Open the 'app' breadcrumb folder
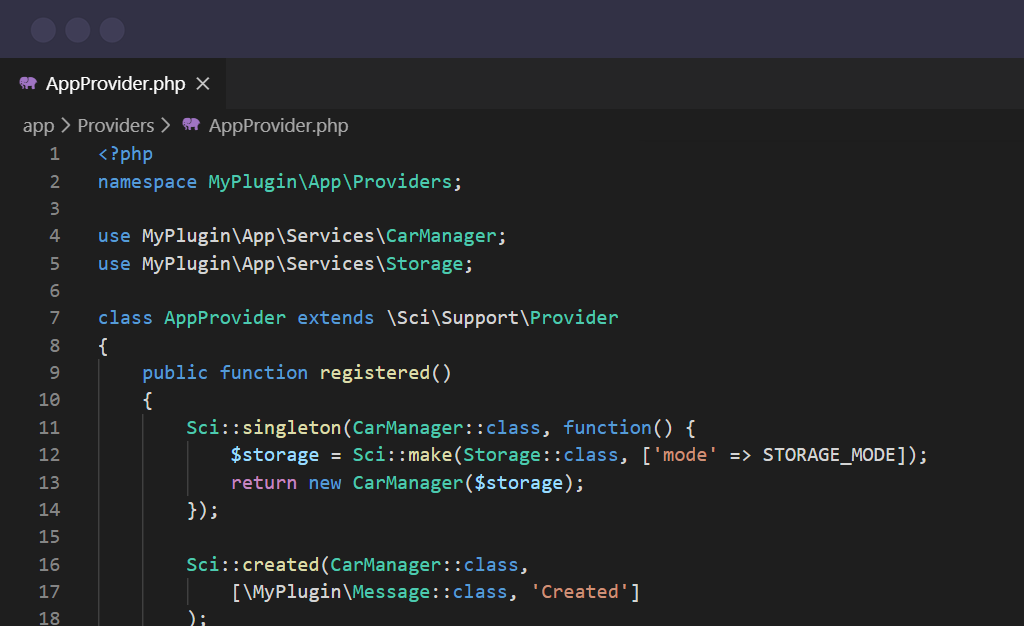1024x626 pixels. [39, 125]
